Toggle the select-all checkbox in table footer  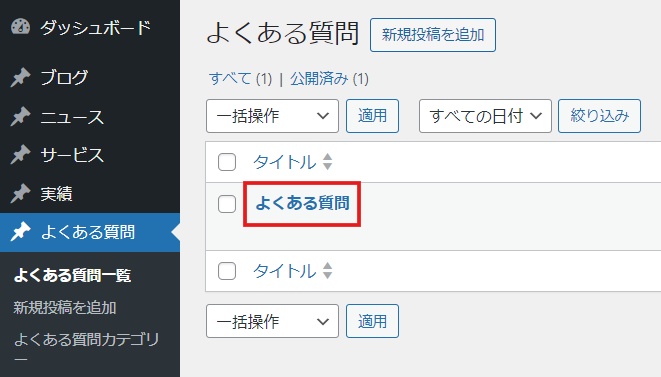(x=227, y=271)
